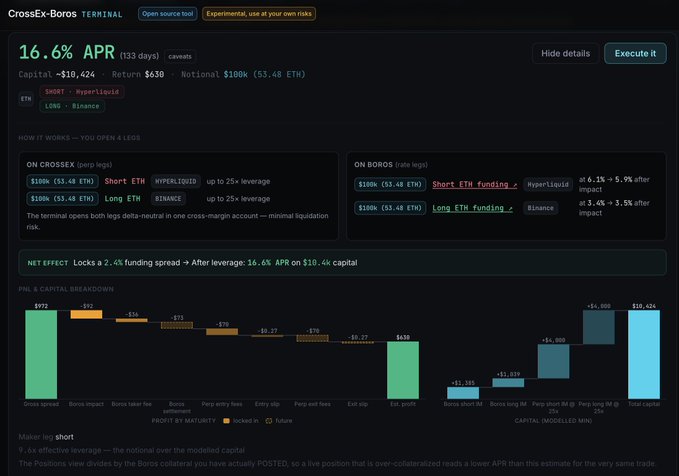The width and height of the screenshot is (679, 476).
Task: Click the NET EFFECT label
Action: pyautogui.click(x=48, y=263)
